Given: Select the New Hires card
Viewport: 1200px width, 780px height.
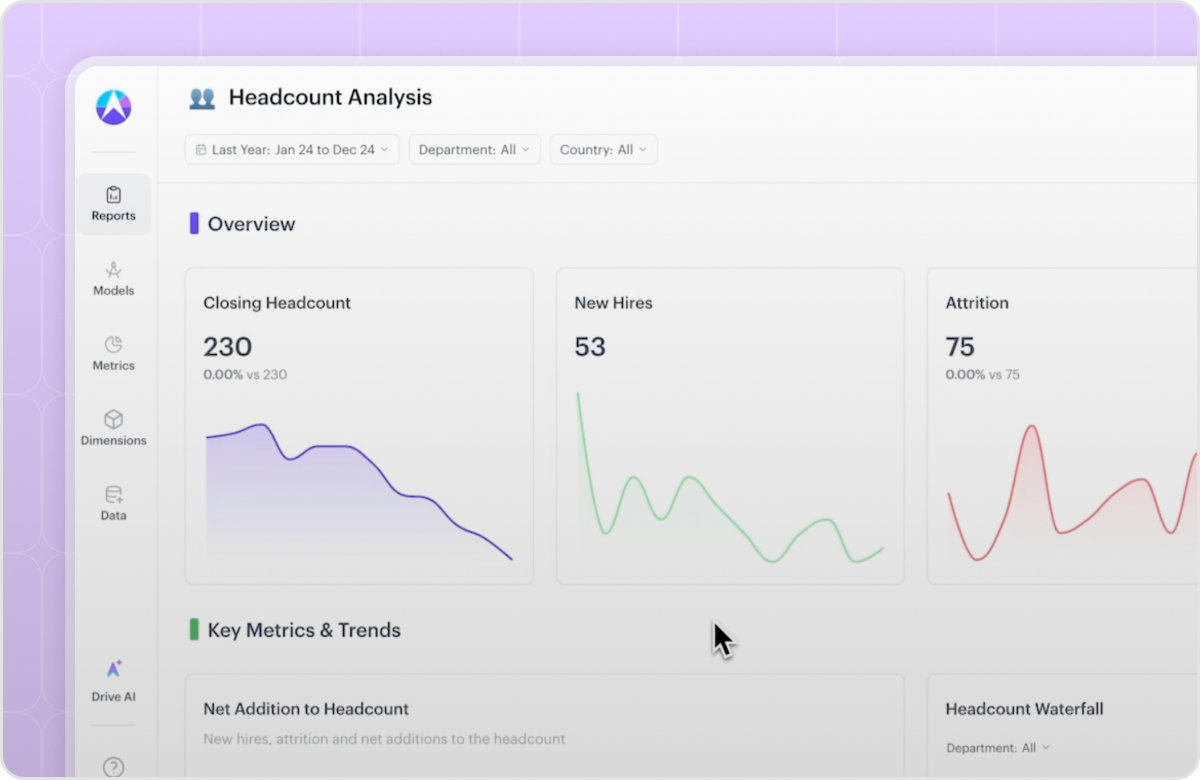Looking at the screenshot, I should tap(730, 426).
